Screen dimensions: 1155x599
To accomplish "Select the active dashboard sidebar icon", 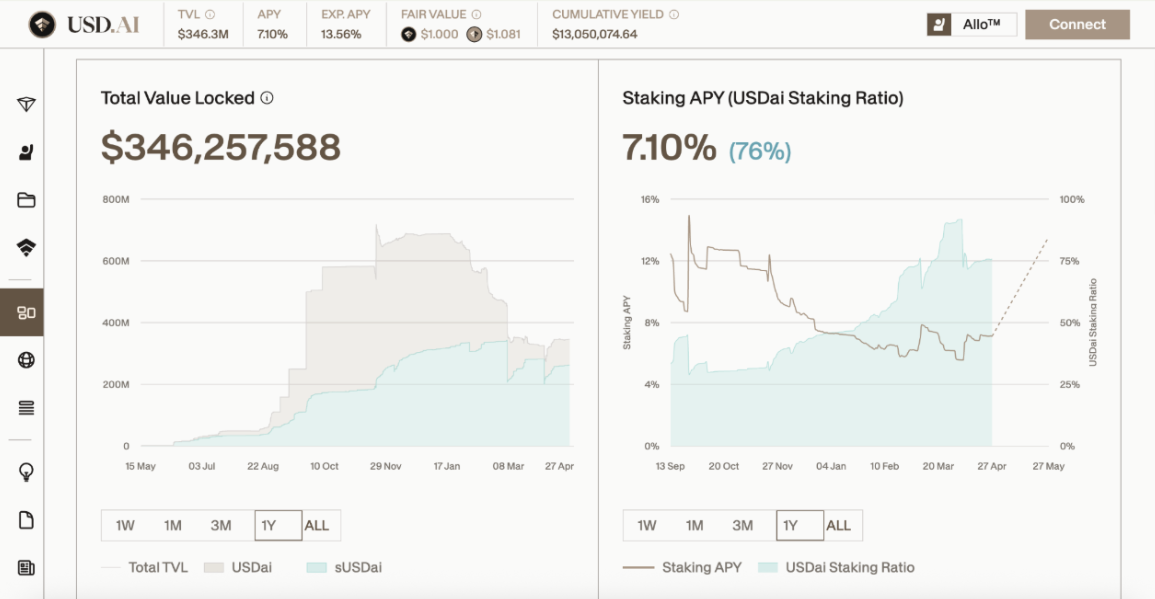I will tap(26, 313).
